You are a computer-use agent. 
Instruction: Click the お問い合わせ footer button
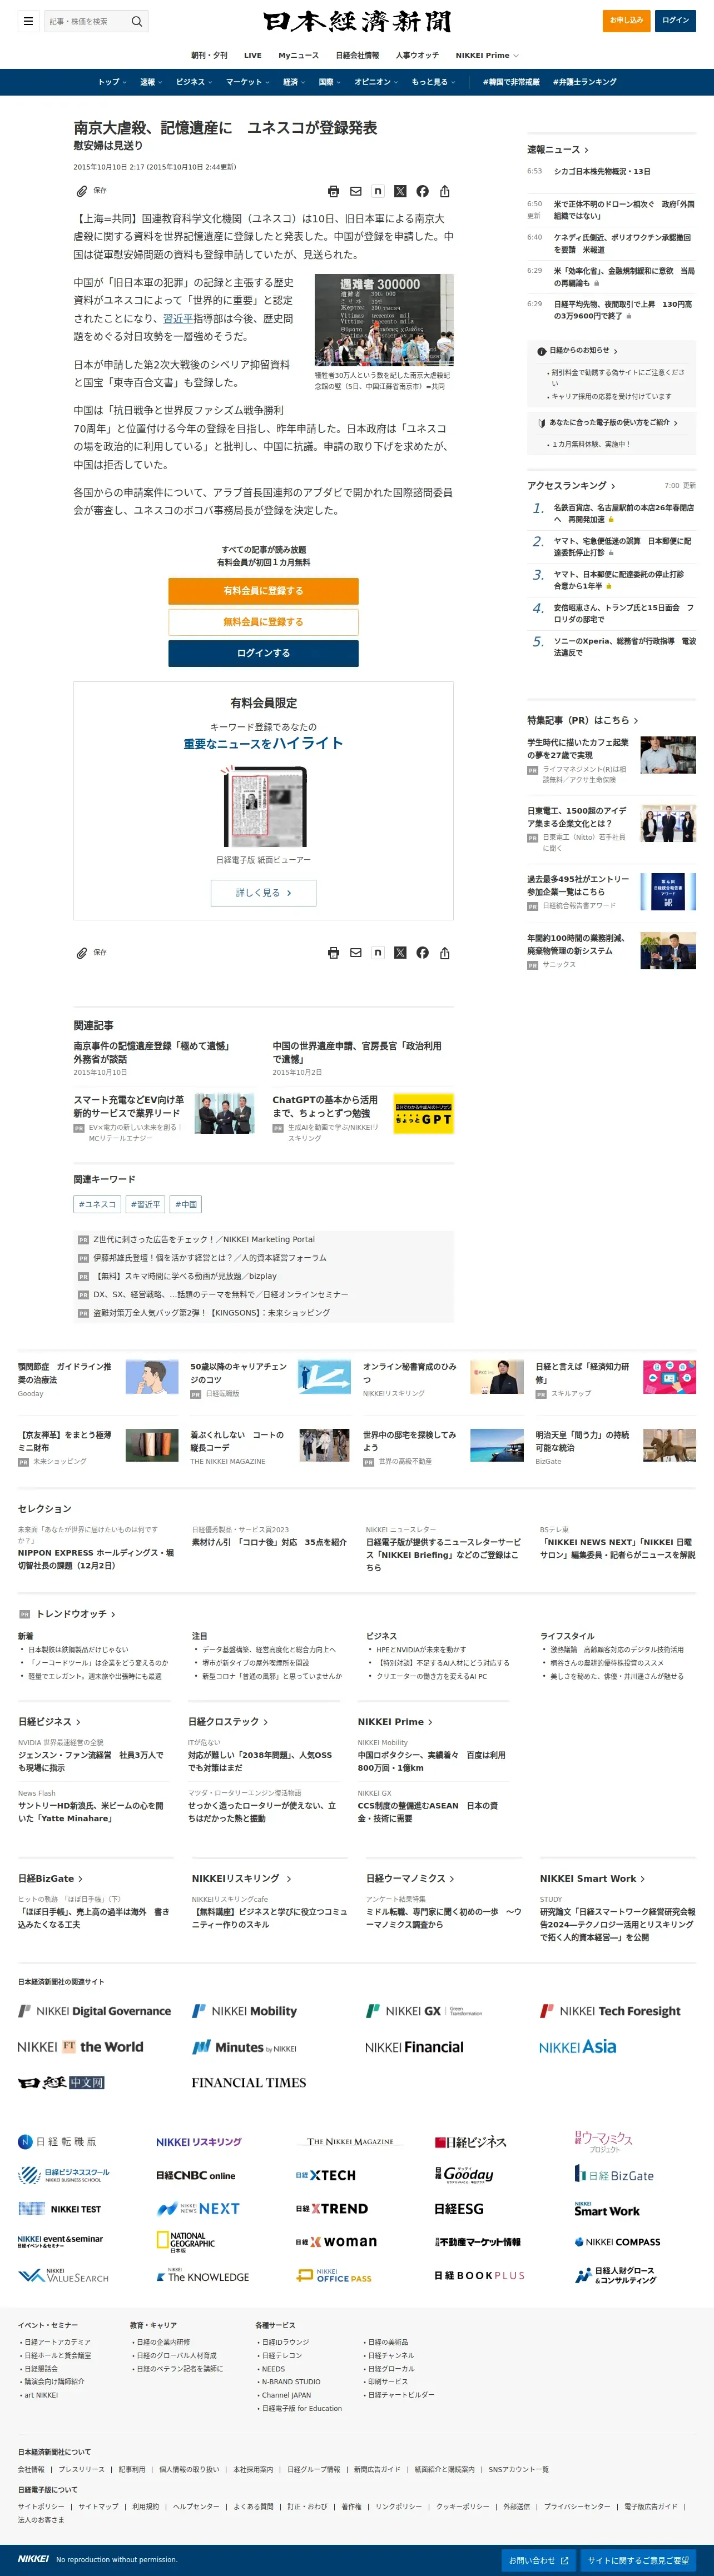[x=539, y=2561]
